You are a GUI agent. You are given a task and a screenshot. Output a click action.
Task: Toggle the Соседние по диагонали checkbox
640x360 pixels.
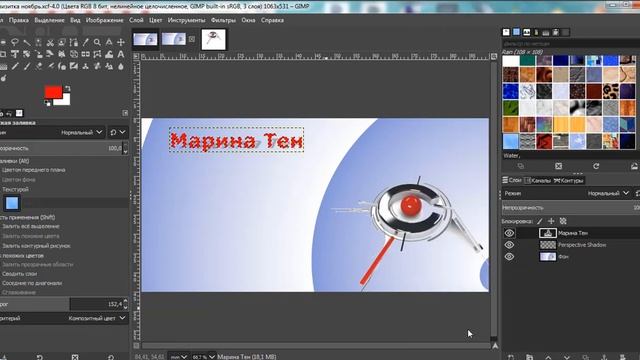32,283
